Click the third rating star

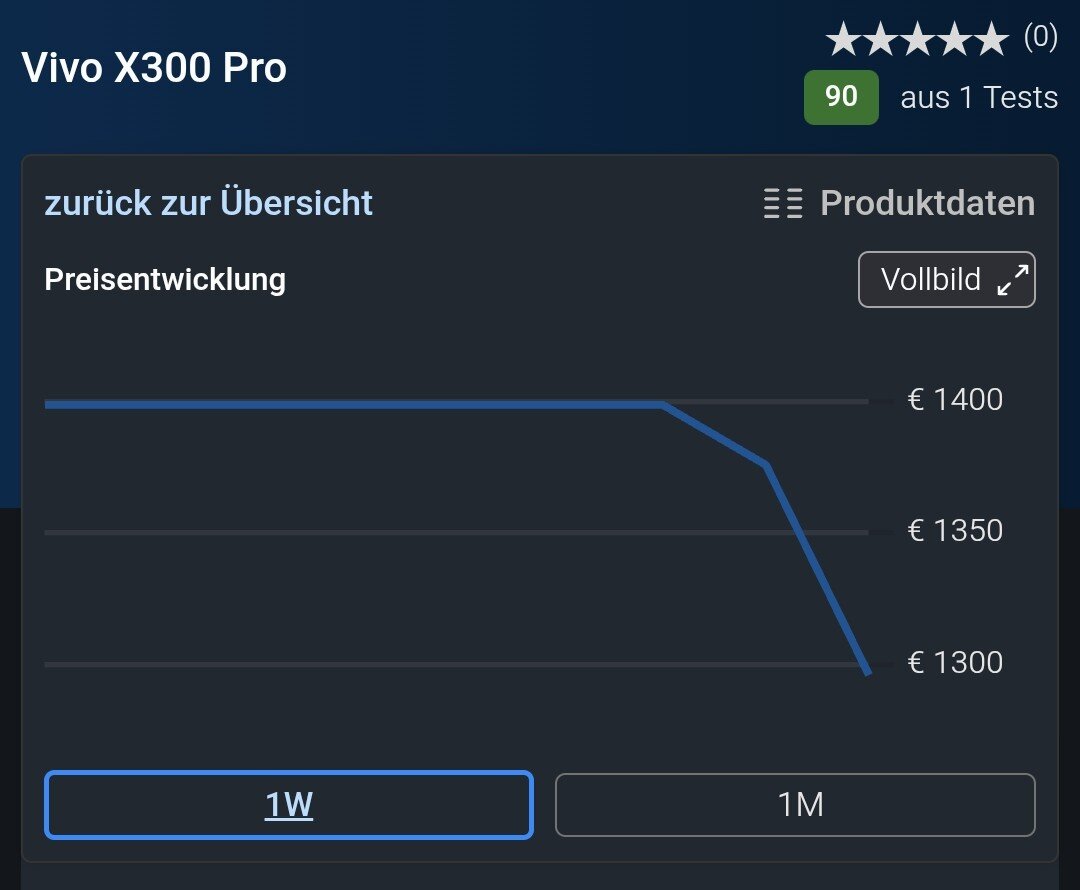918,41
